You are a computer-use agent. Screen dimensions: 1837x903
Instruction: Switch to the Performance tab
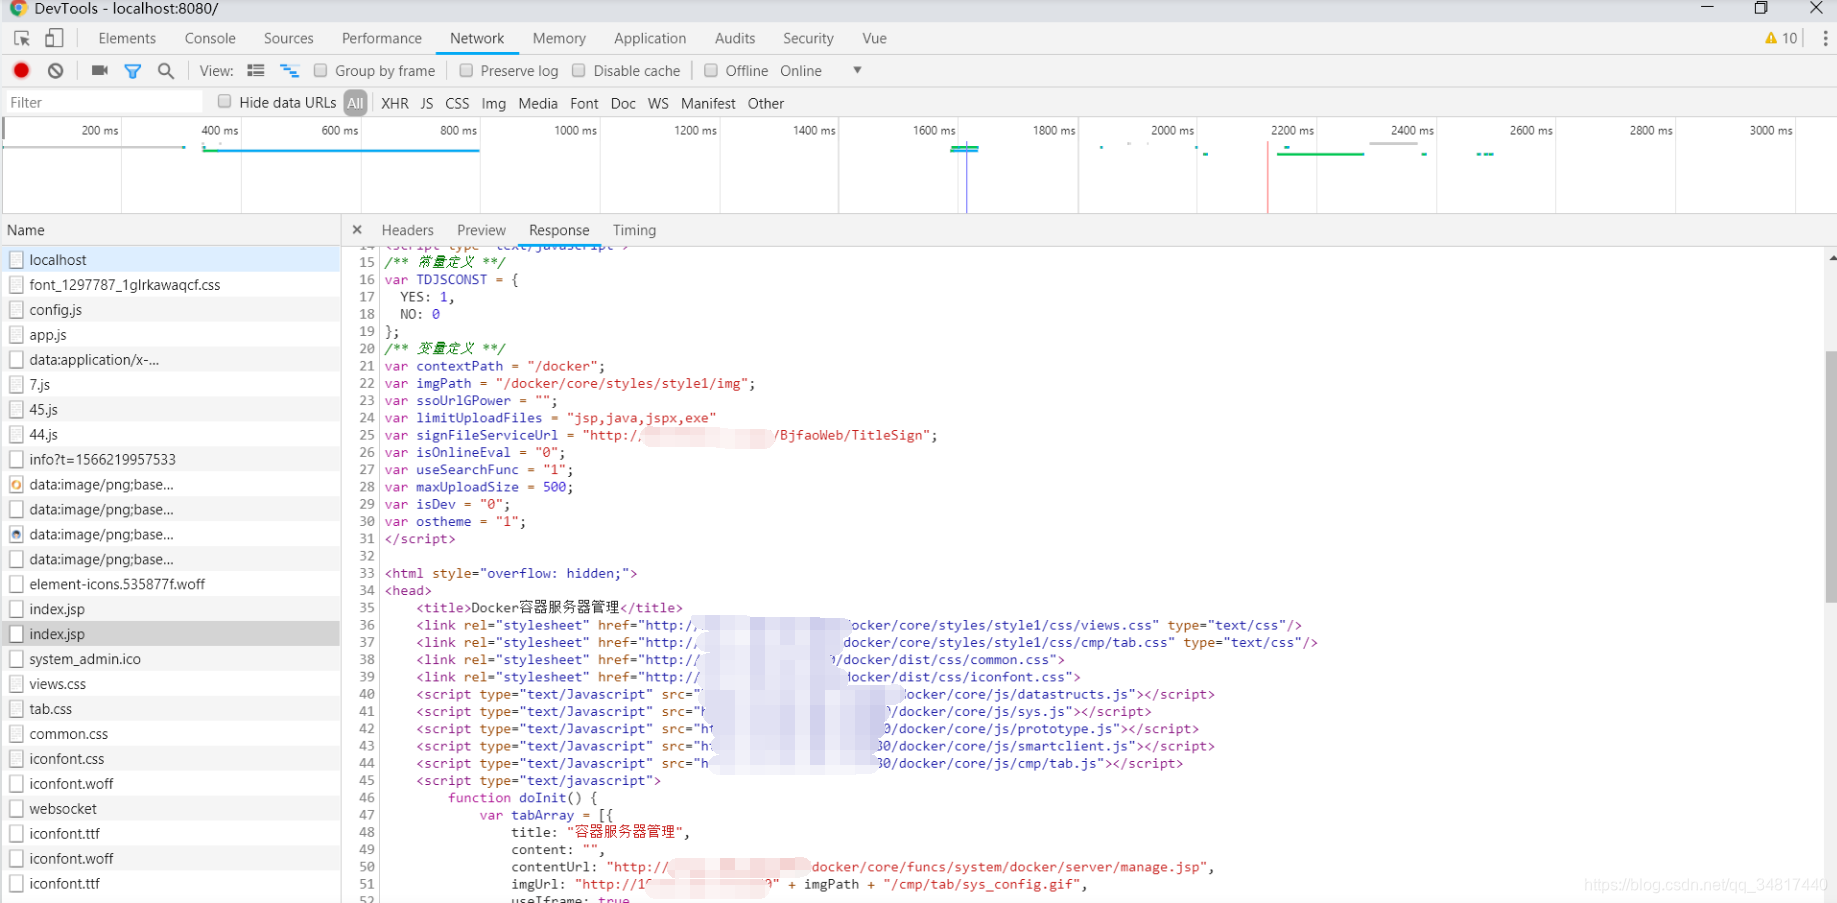[382, 38]
